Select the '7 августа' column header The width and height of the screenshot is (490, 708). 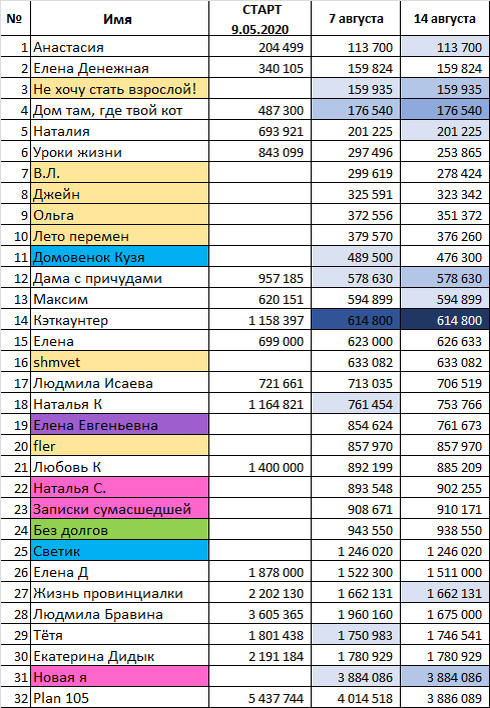356,19
